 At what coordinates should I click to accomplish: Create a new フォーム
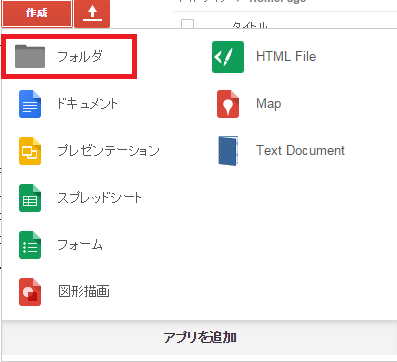pos(80,245)
